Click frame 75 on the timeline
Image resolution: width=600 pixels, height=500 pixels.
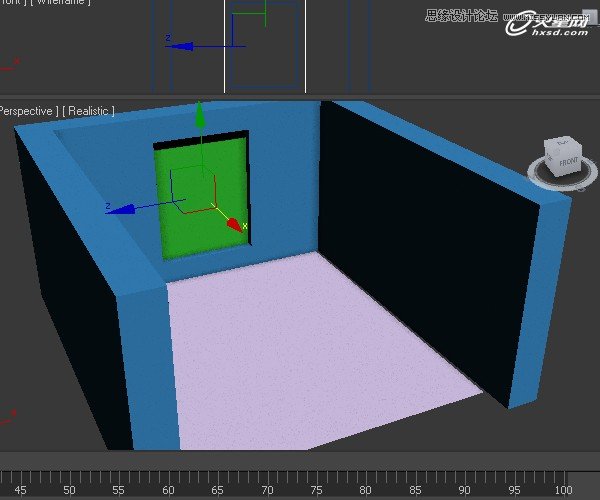click(x=316, y=489)
